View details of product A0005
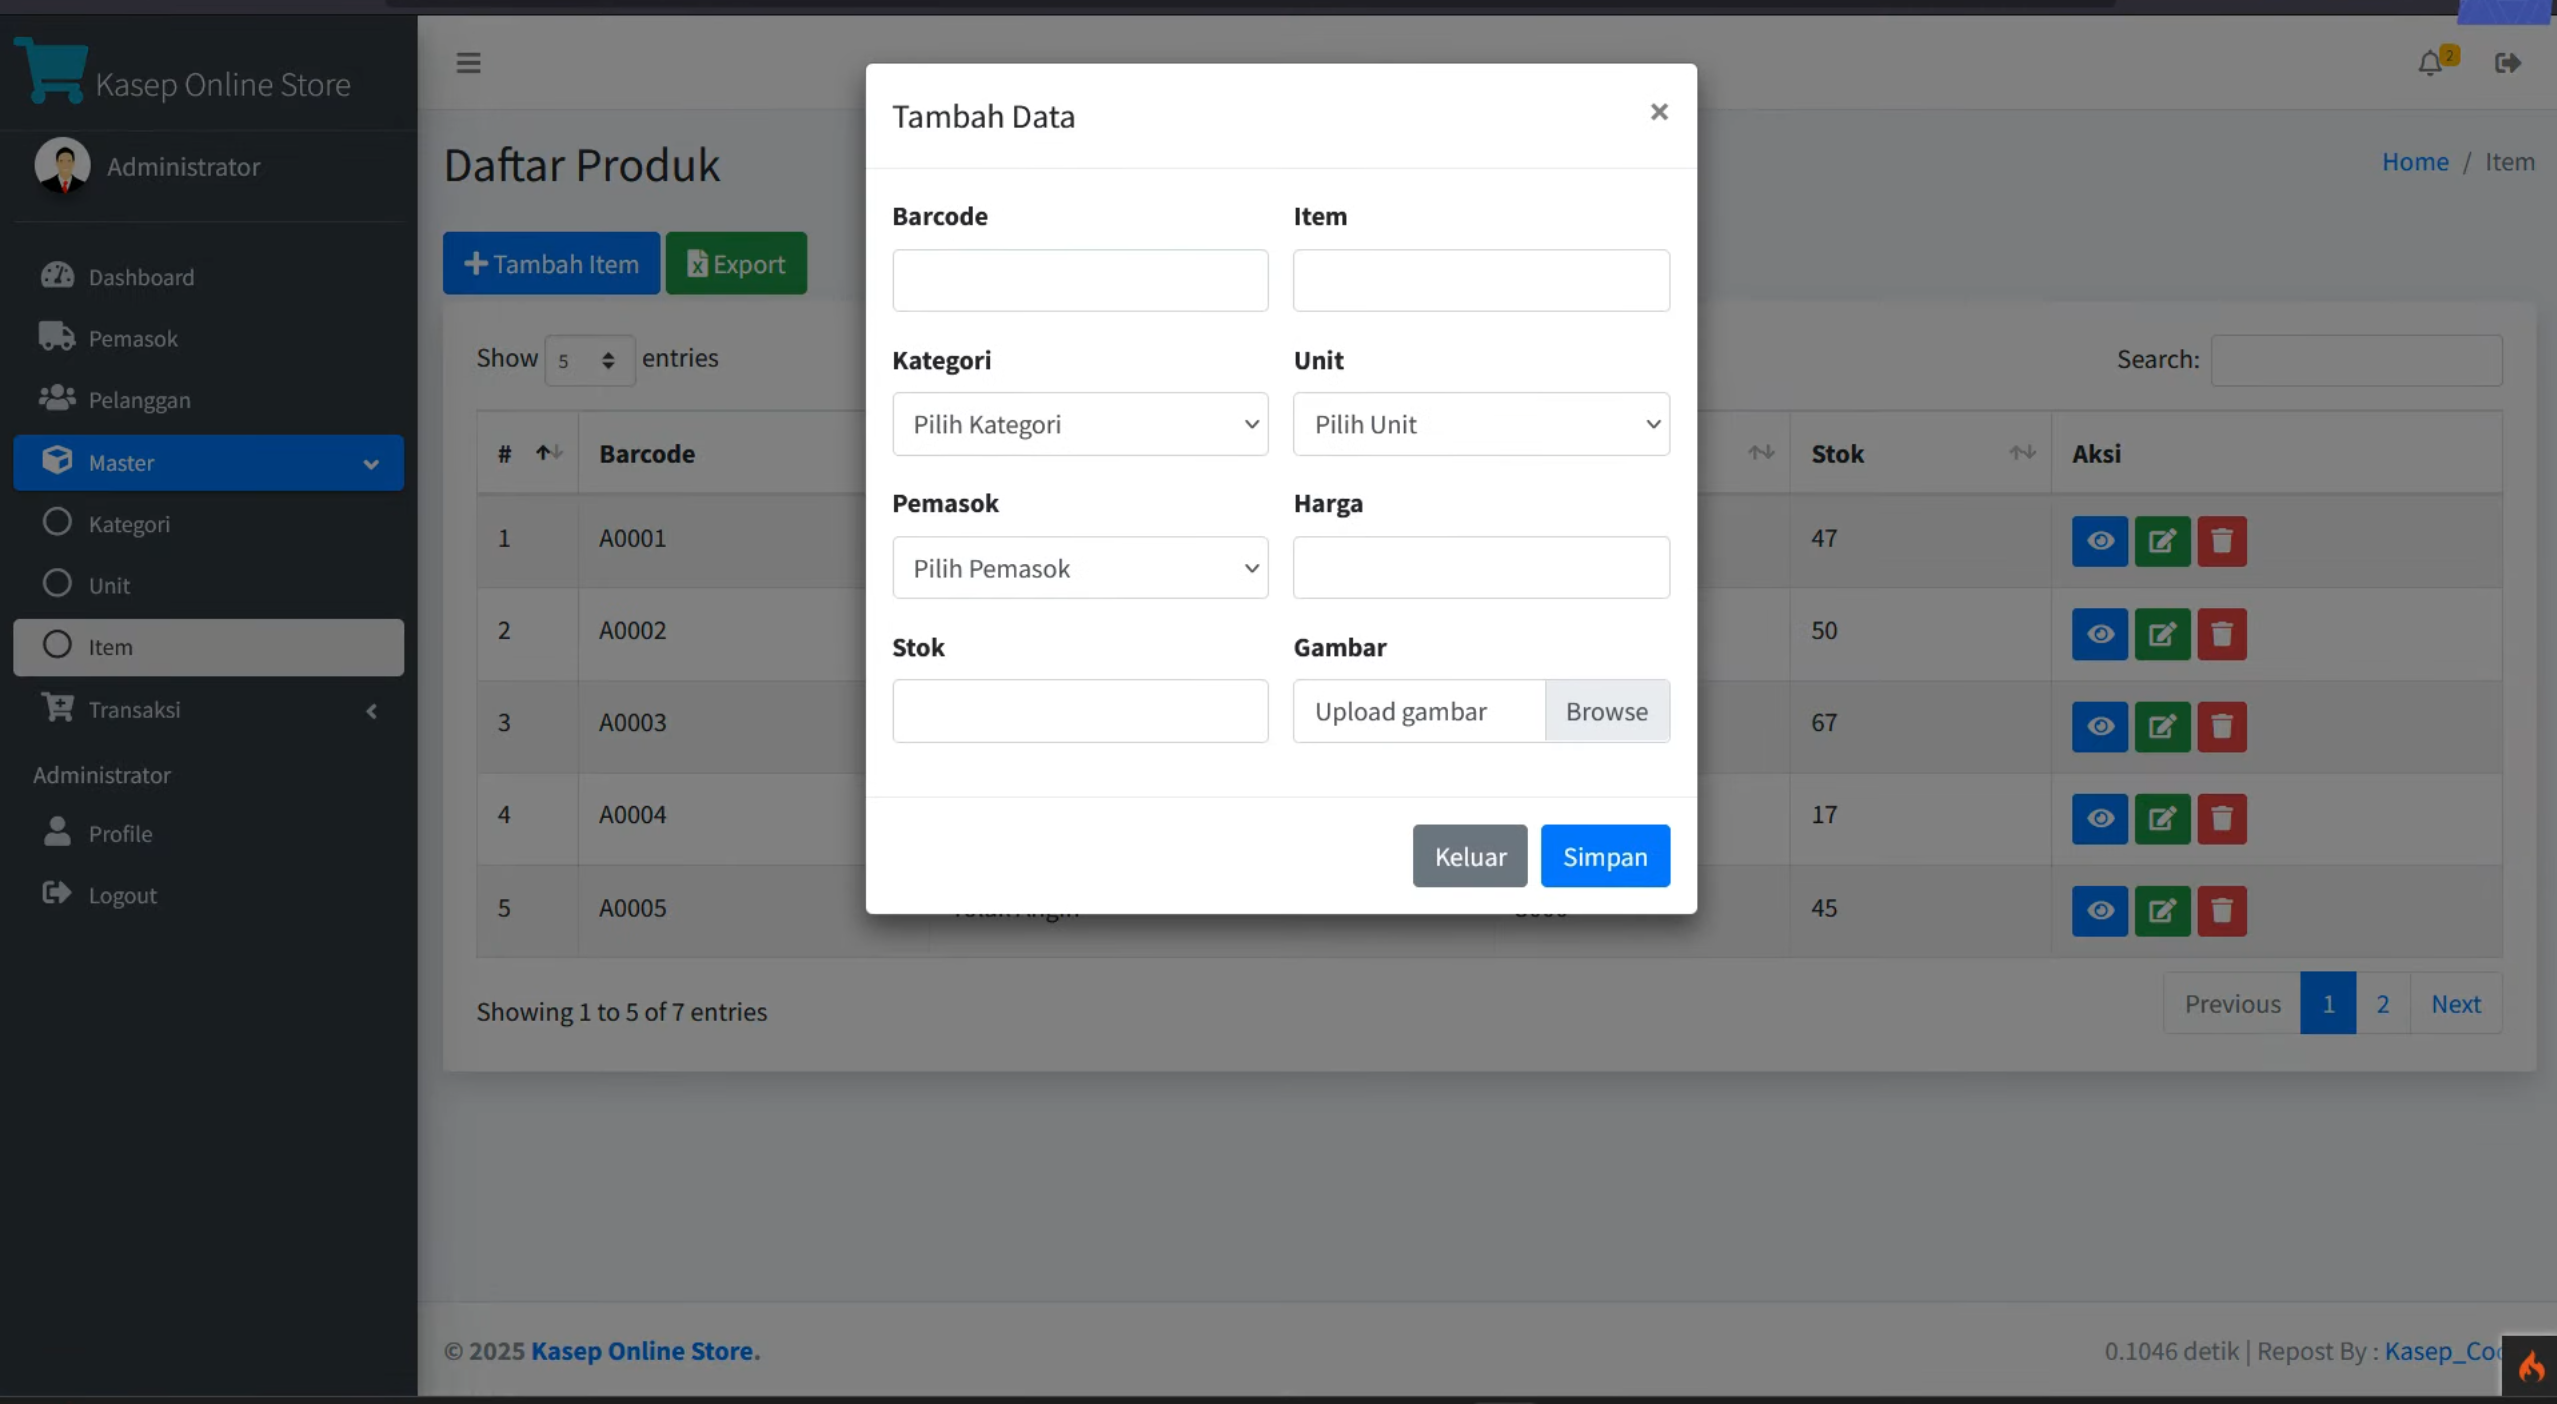Screen dimensions: 2557x1404 pyautogui.click(x=2099, y=911)
